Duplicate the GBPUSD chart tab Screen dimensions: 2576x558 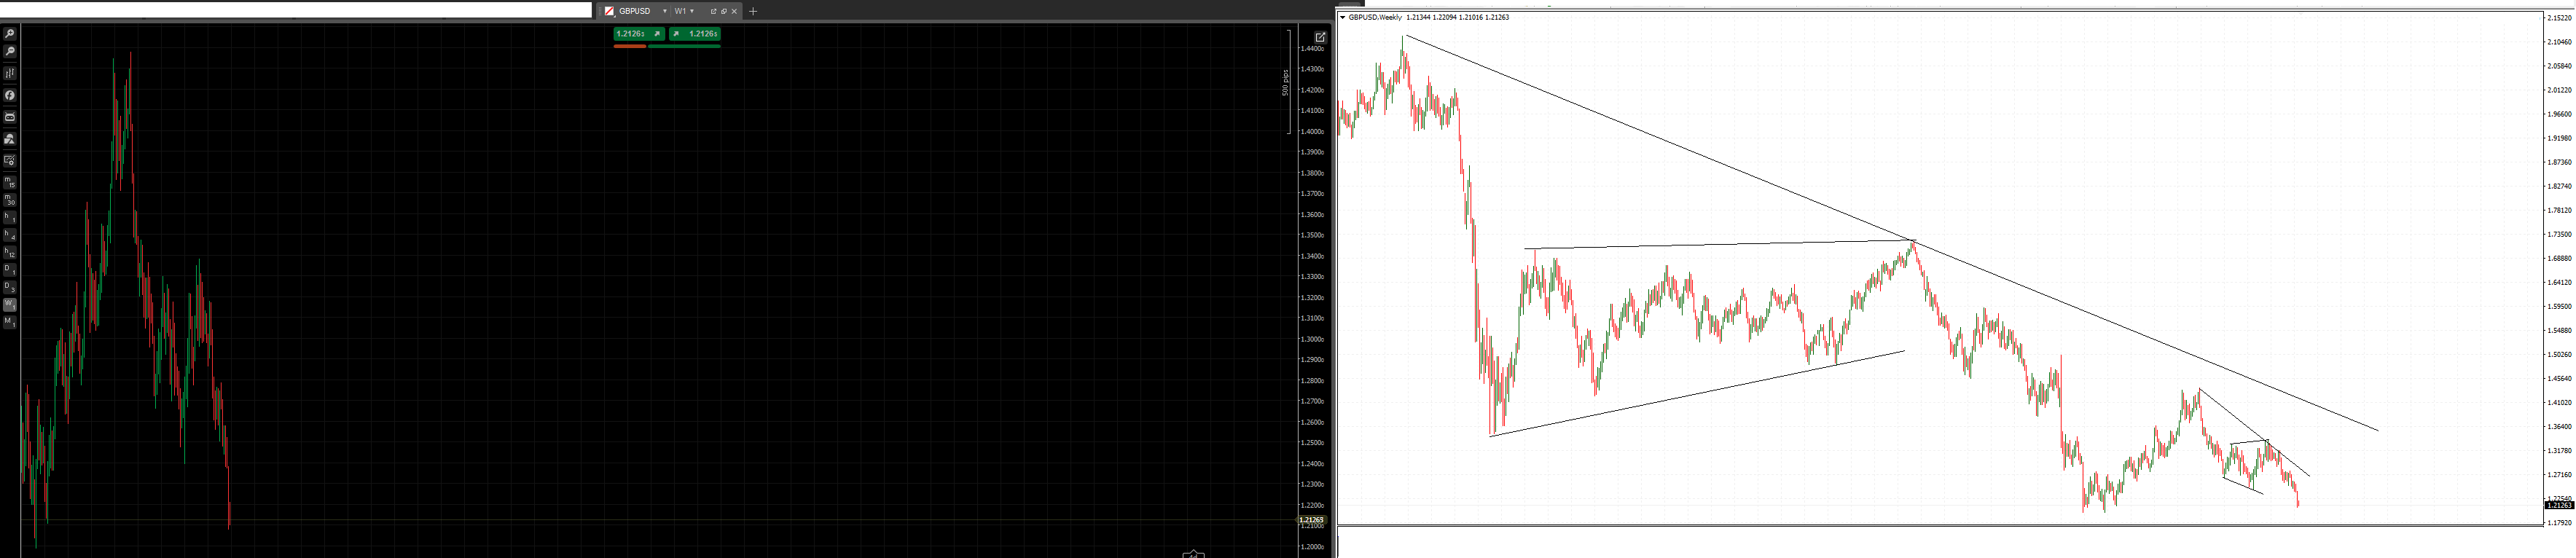[724, 11]
